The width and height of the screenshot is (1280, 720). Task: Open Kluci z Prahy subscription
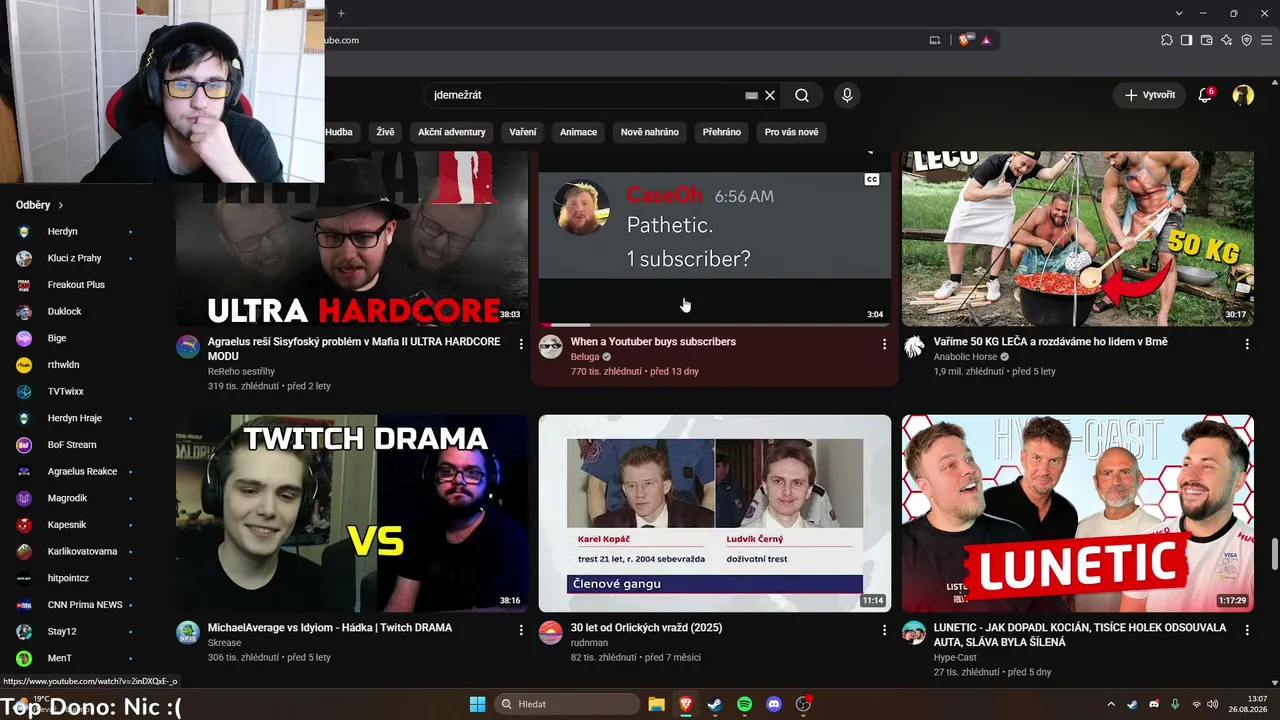point(75,258)
